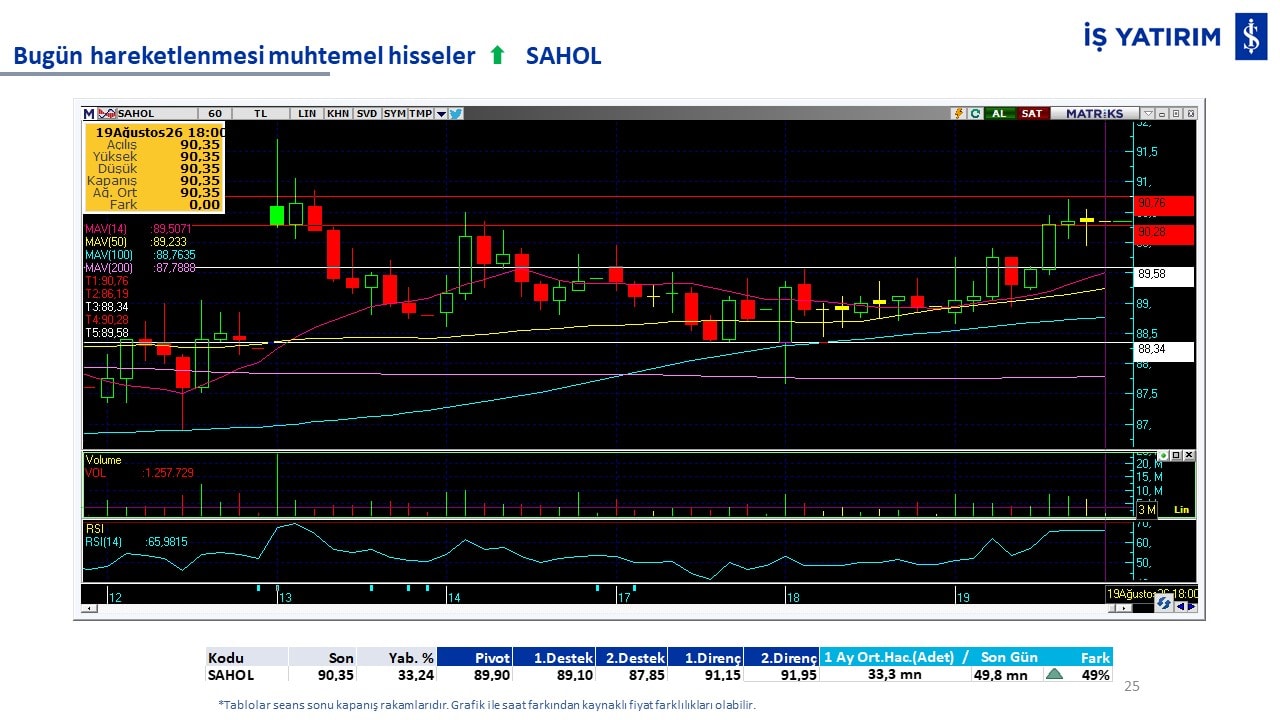
Task: Toggle the KHN toolbar button
Action: click(338, 114)
